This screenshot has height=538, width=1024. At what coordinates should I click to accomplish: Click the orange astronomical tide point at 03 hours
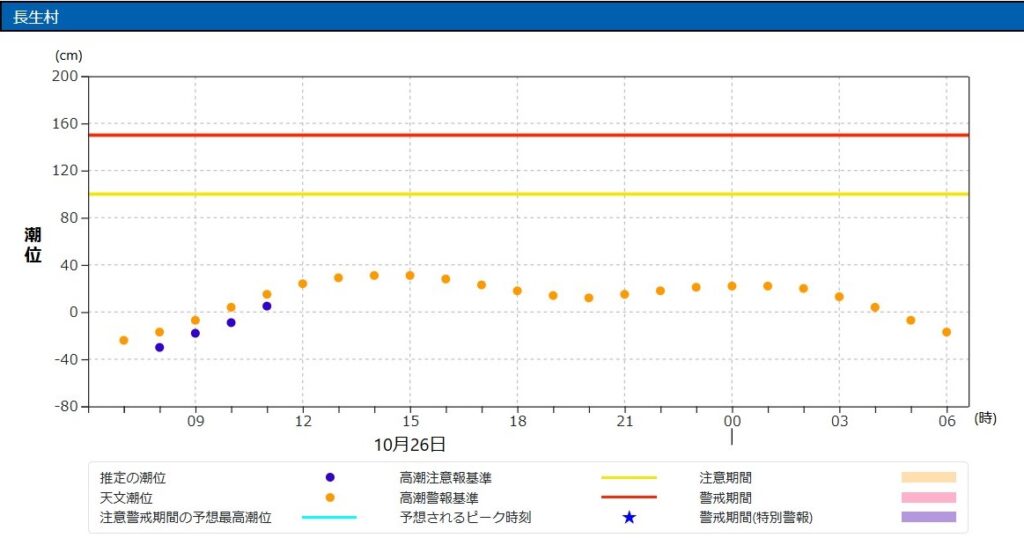click(839, 297)
